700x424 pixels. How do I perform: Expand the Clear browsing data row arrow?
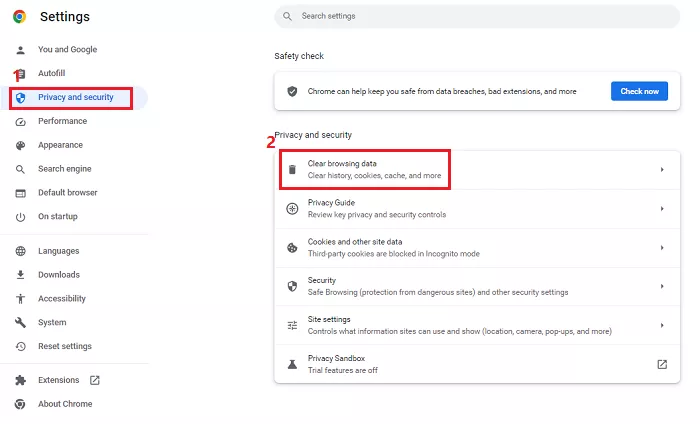pyautogui.click(x=662, y=170)
